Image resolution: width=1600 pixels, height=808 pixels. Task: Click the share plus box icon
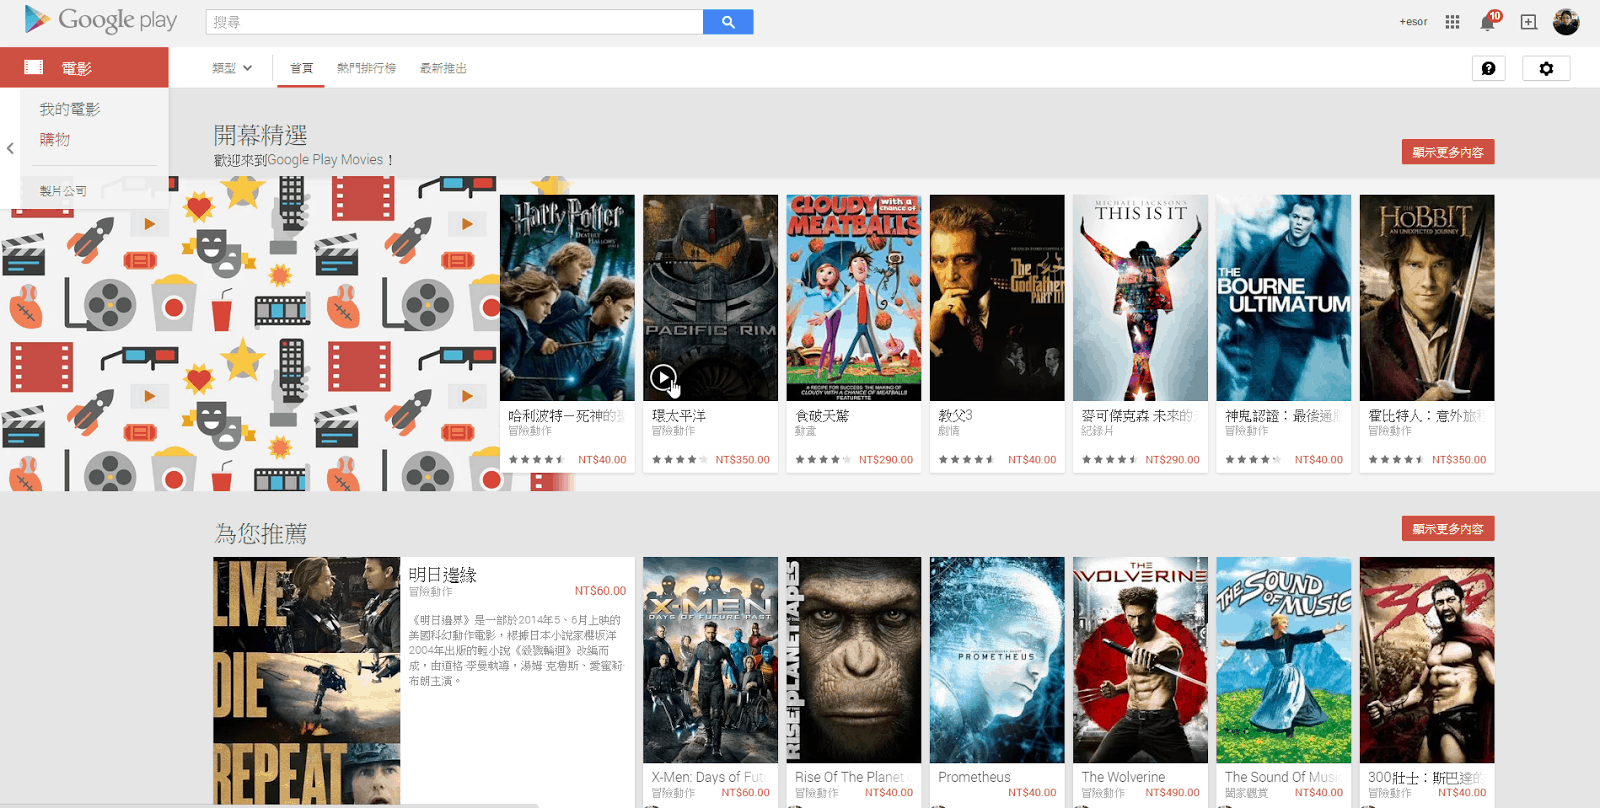coord(1528,22)
